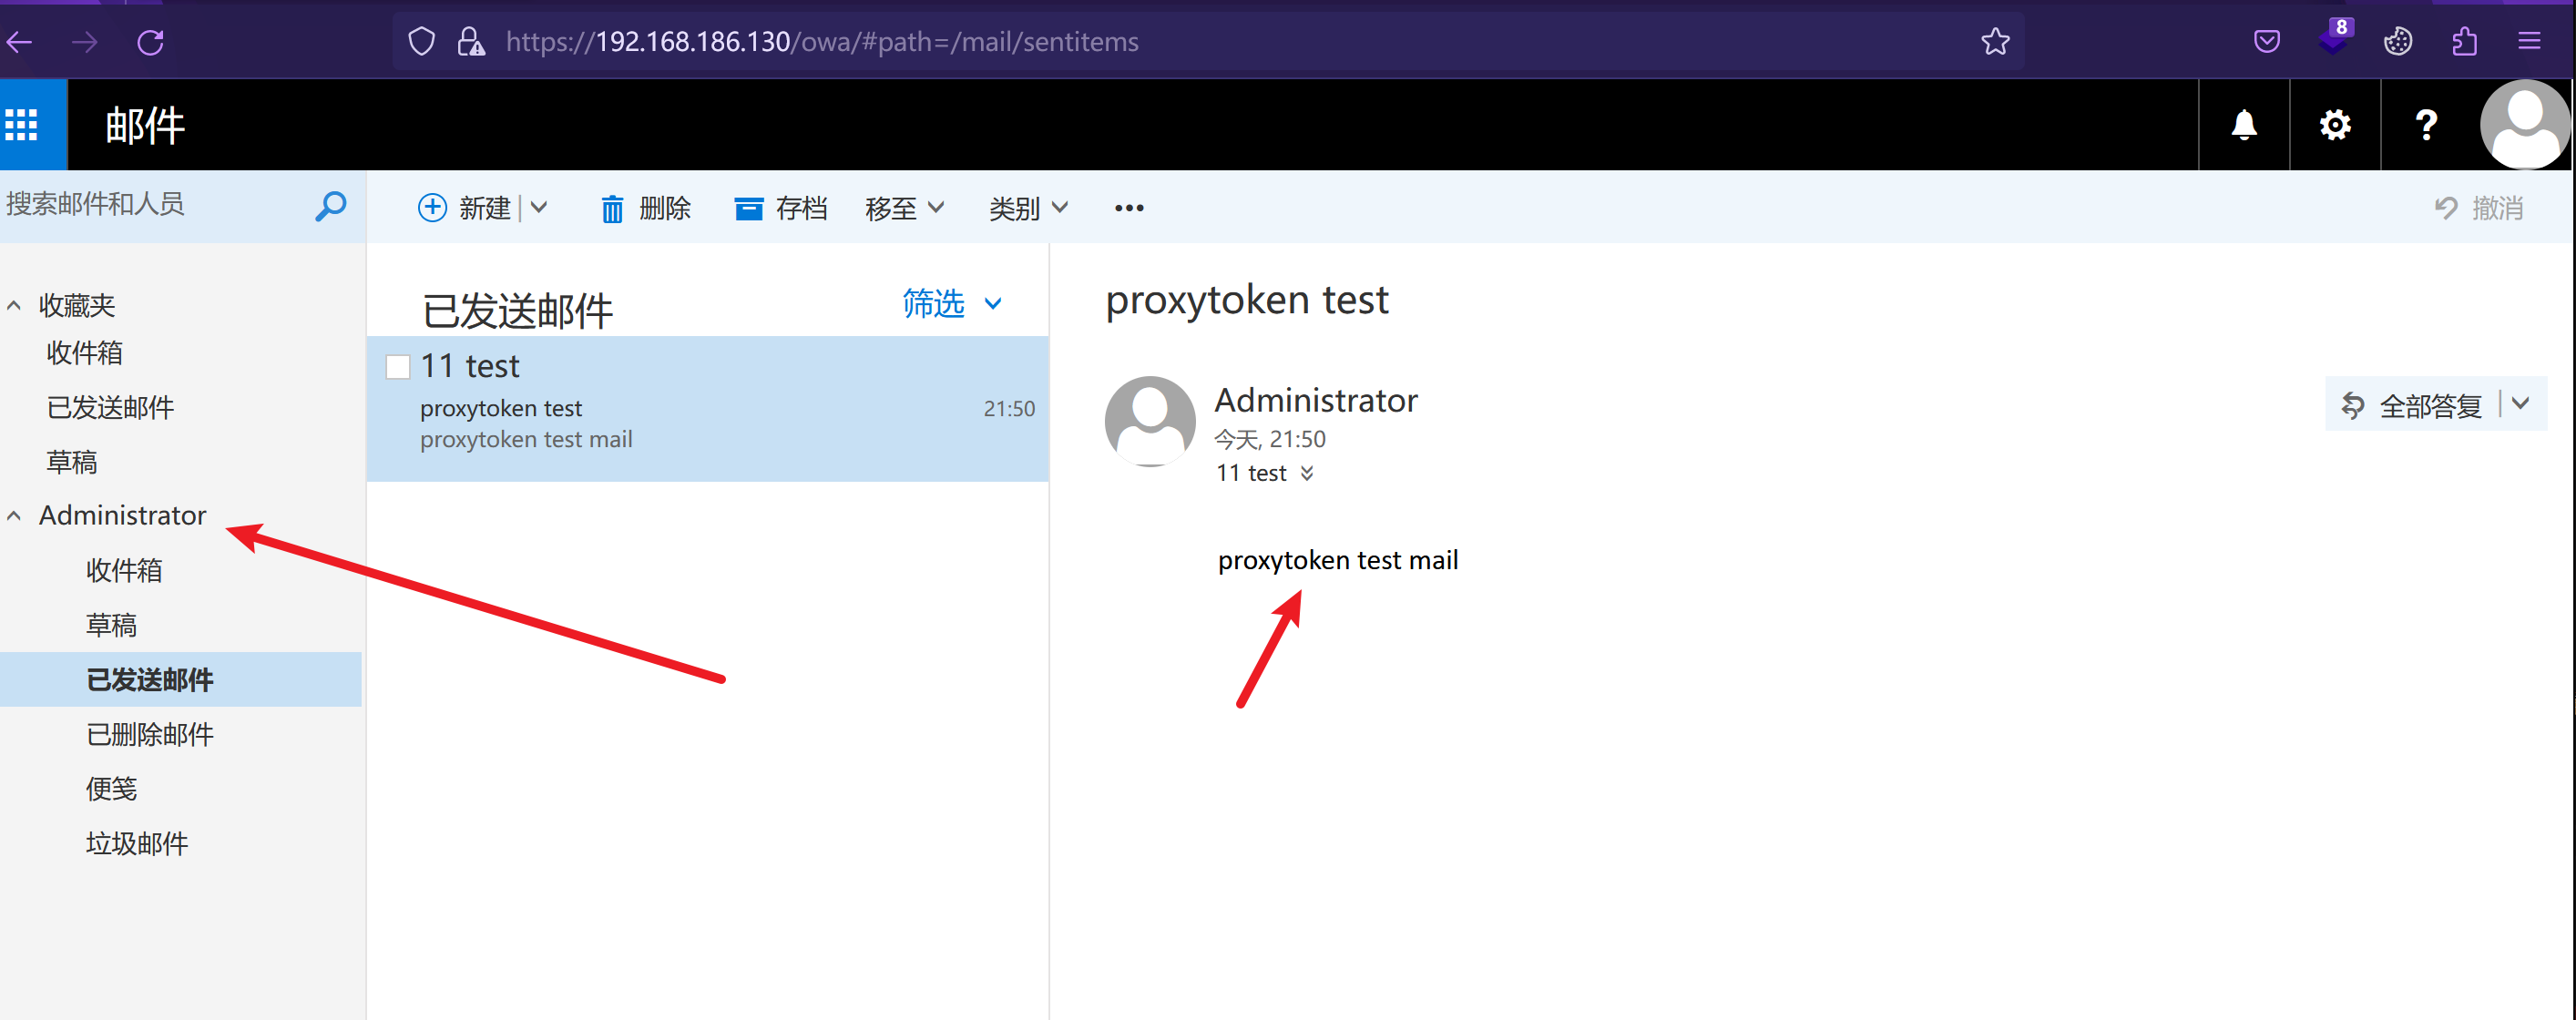
Task: Expand recipient details next to 11 test
Action: pos(1307,473)
